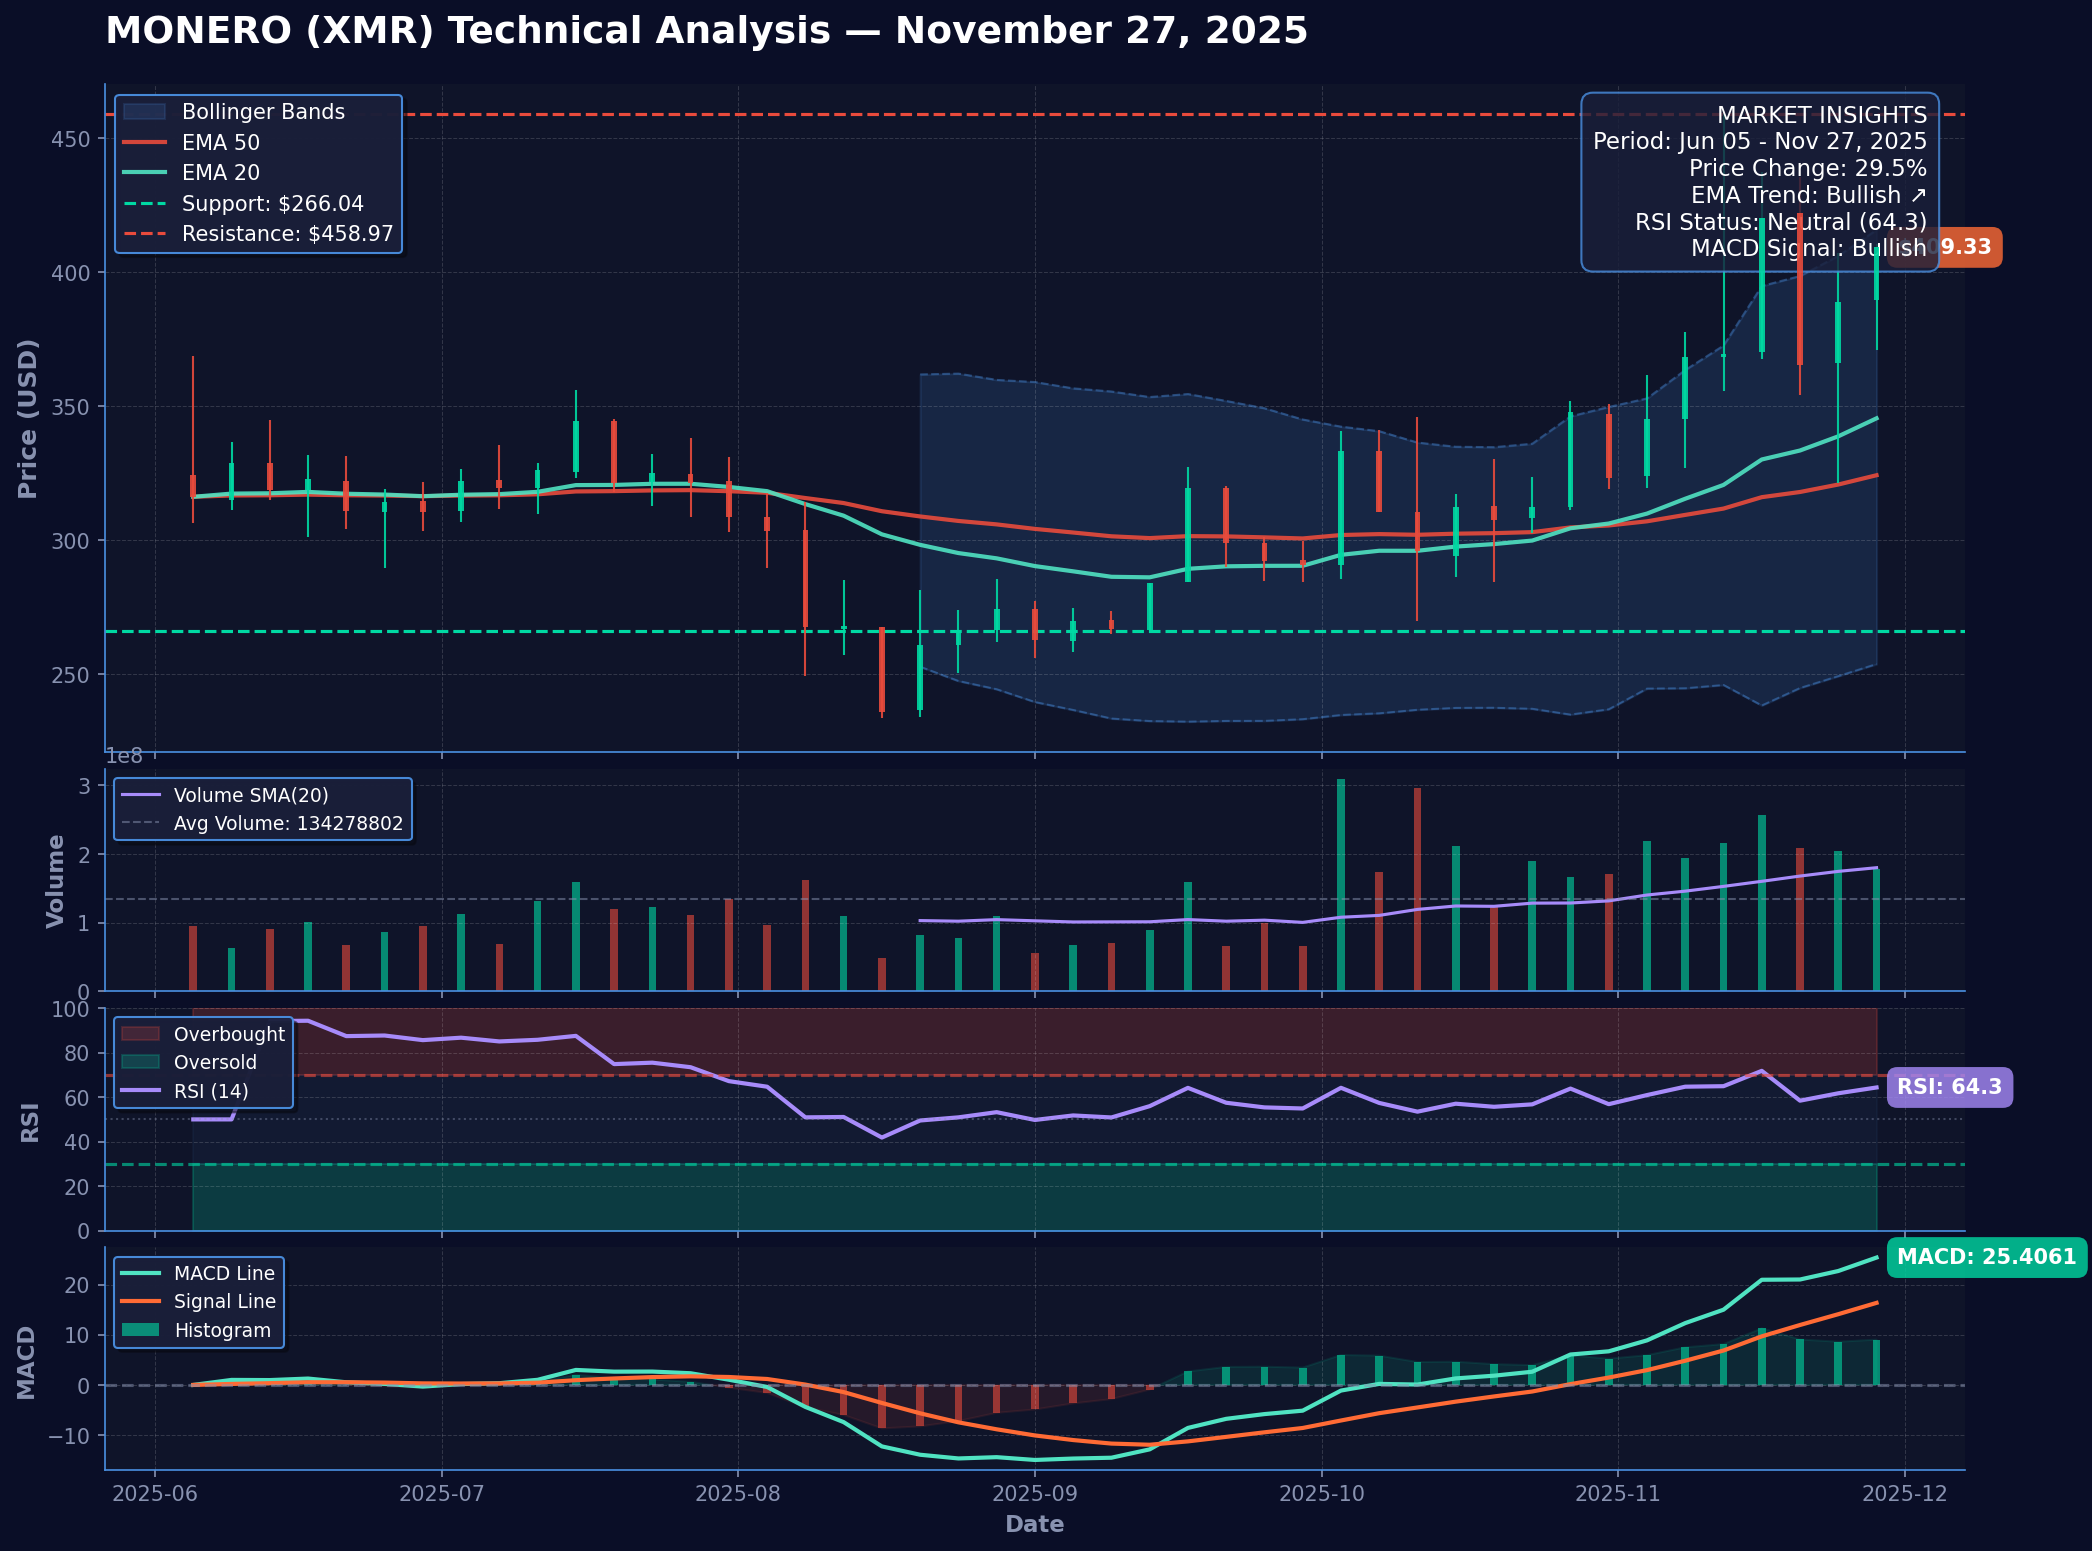Click the Signal Line legend entry

coord(224,1302)
